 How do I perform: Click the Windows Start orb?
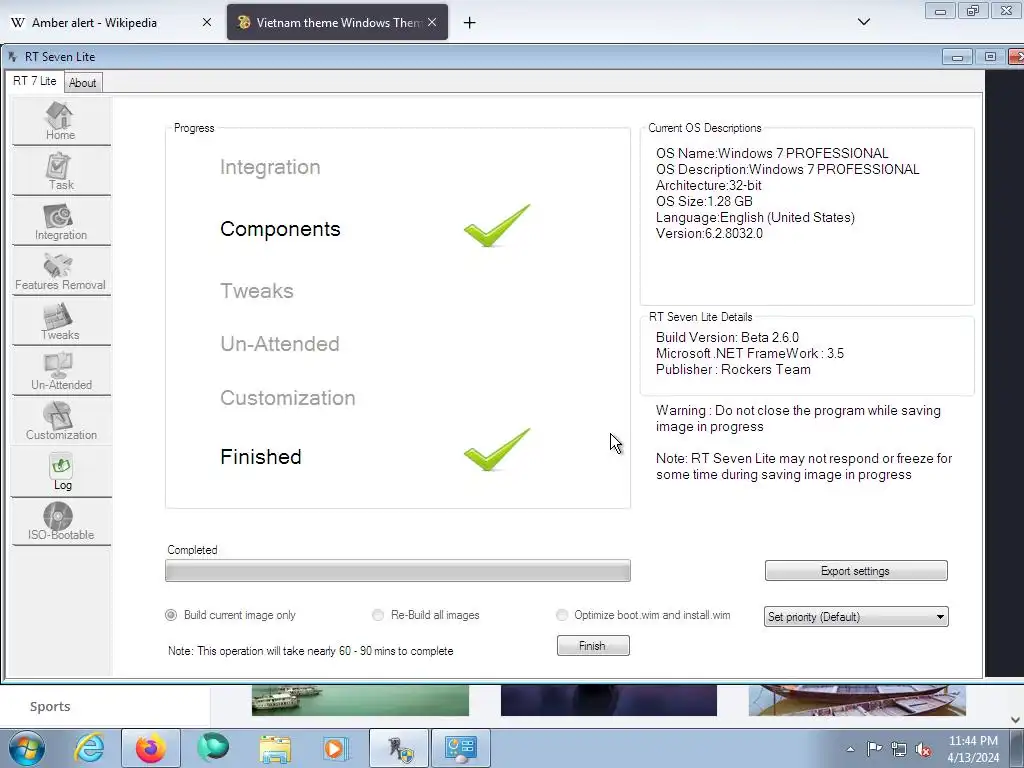point(27,748)
